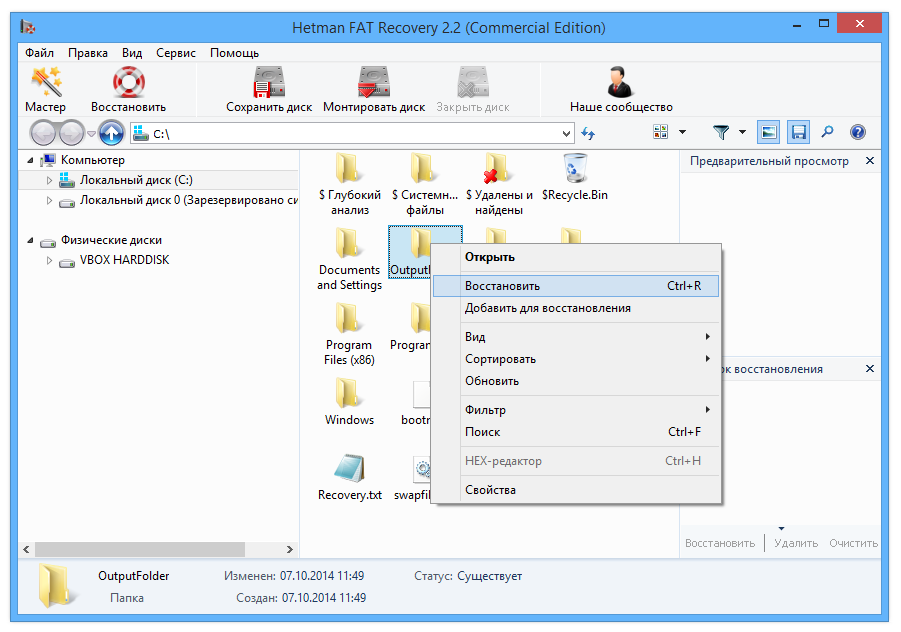Open the Фильтр submenu
901x632 pixels.
pyautogui.click(x=575, y=410)
